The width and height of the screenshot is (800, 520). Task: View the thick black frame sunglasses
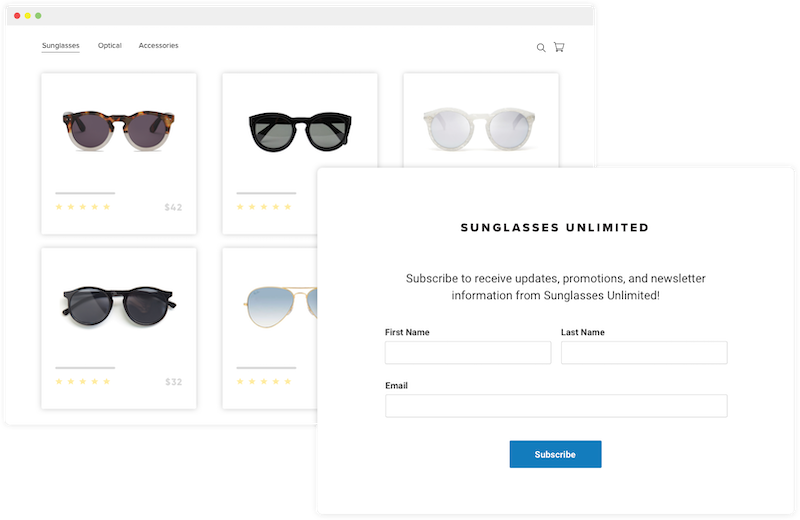pos(300,131)
